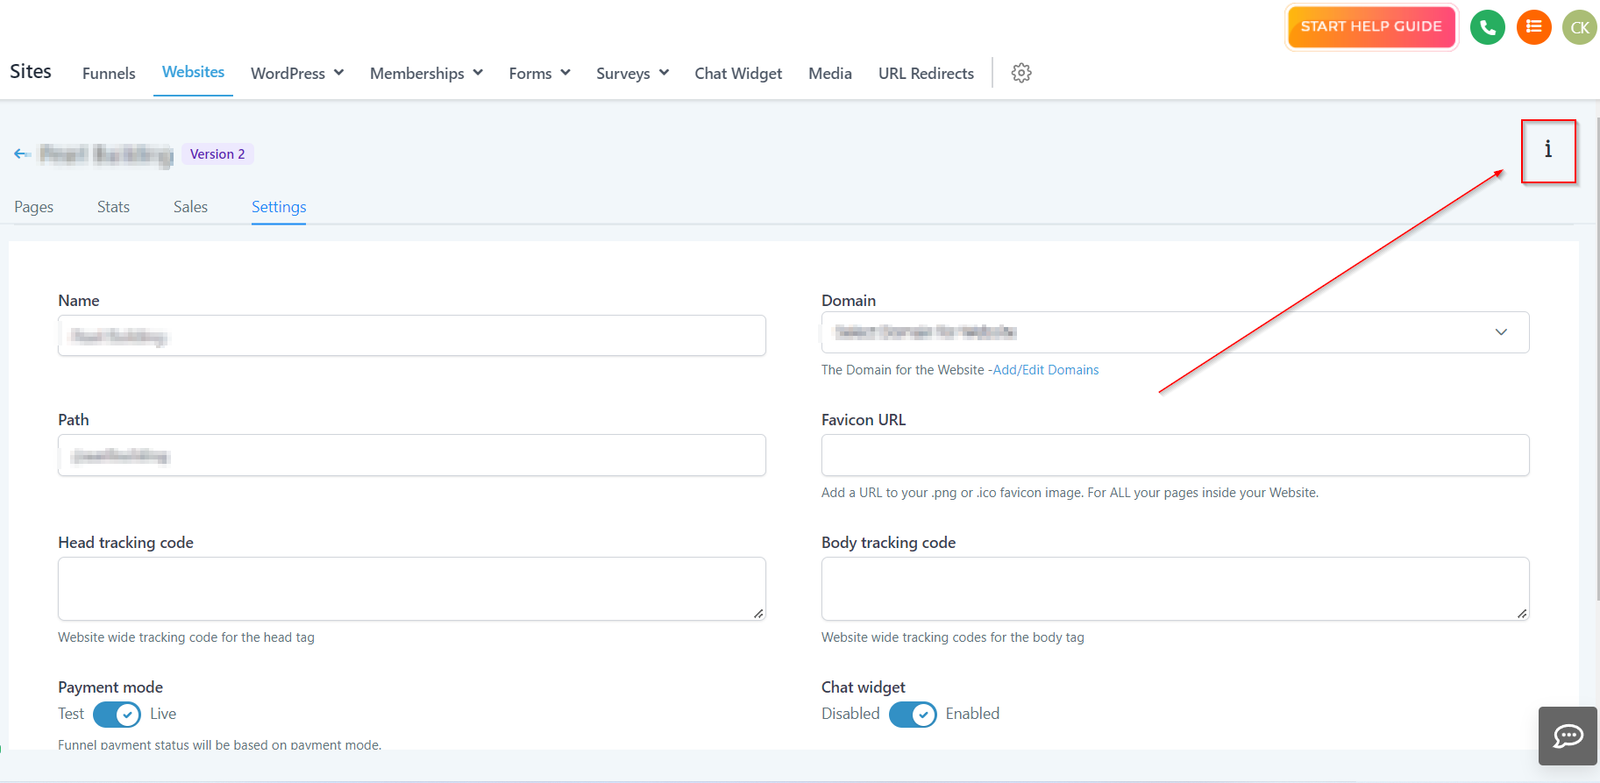Click into Head tracking code textarea
The width and height of the screenshot is (1600, 783).
pos(411,588)
